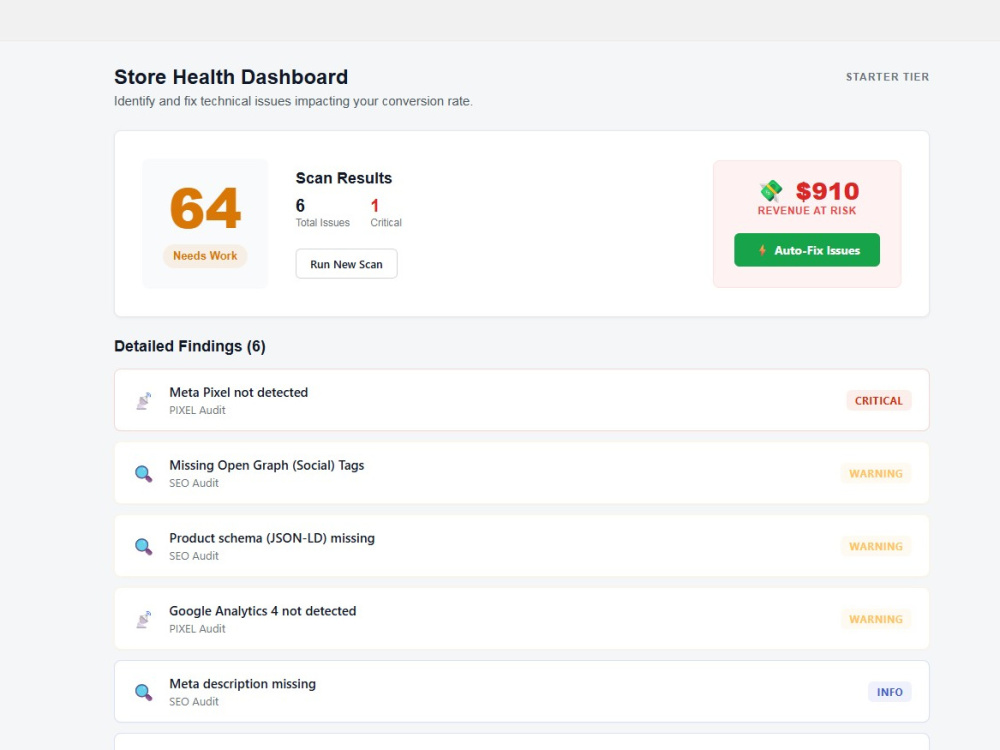Click SEO Audit label under Open Graph Tags
This screenshot has width=1000, height=750.
coord(194,483)
